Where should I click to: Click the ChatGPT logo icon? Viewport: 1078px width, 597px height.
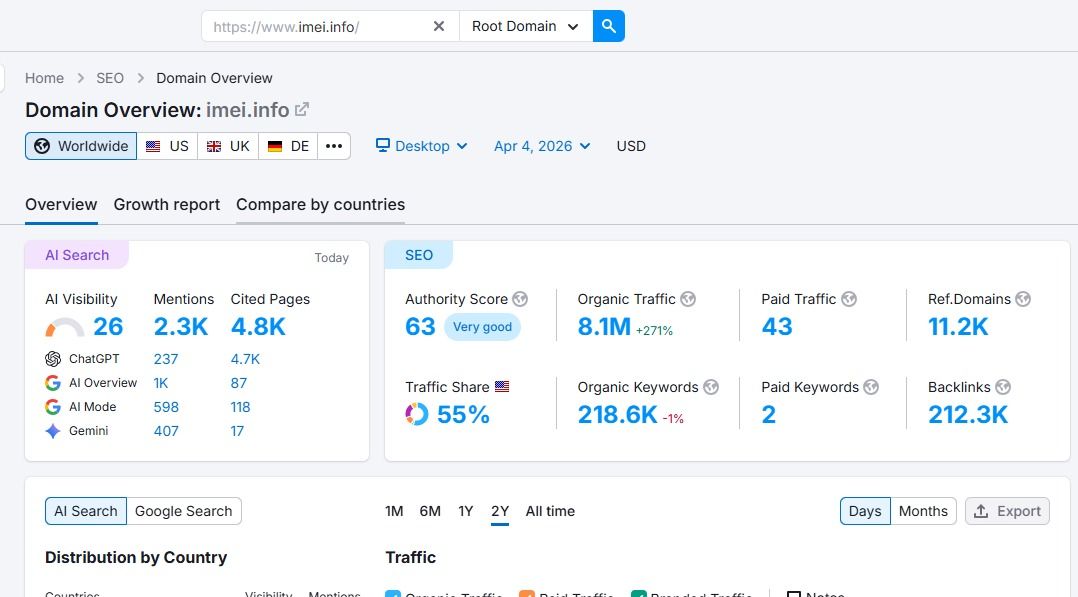(53, 359)
